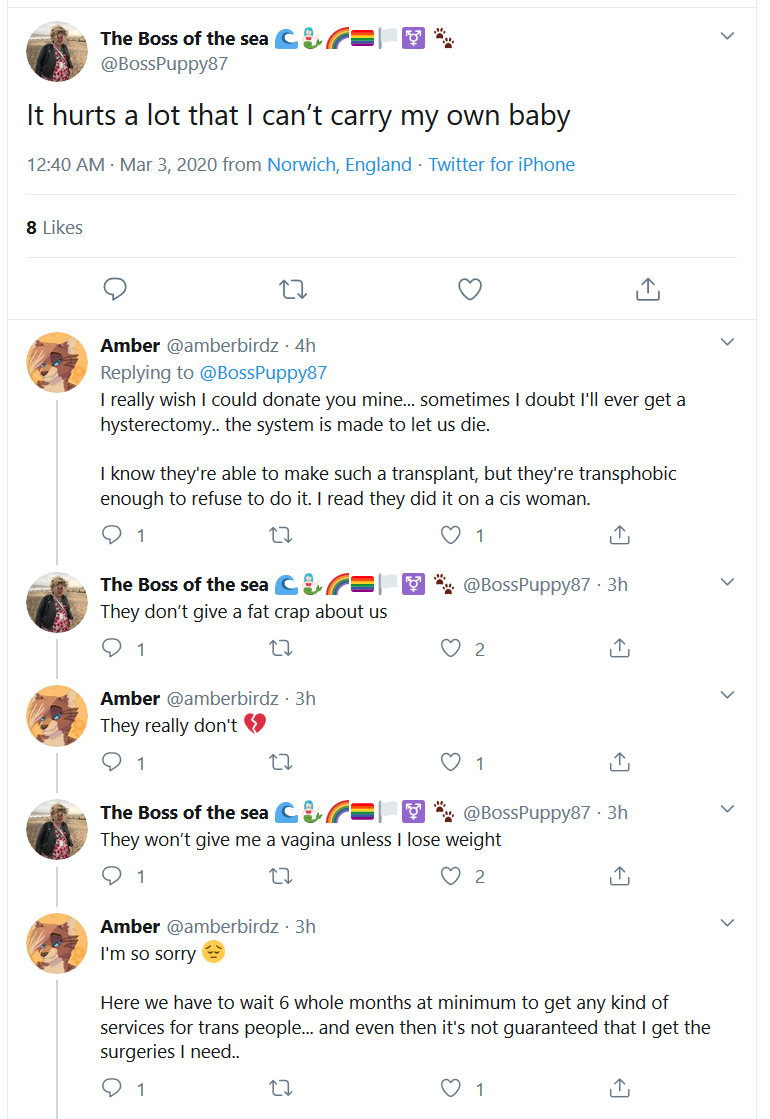The image size is (770, 1119).
Task: Share the main tweet via upload icon
Action: point(647,289)
